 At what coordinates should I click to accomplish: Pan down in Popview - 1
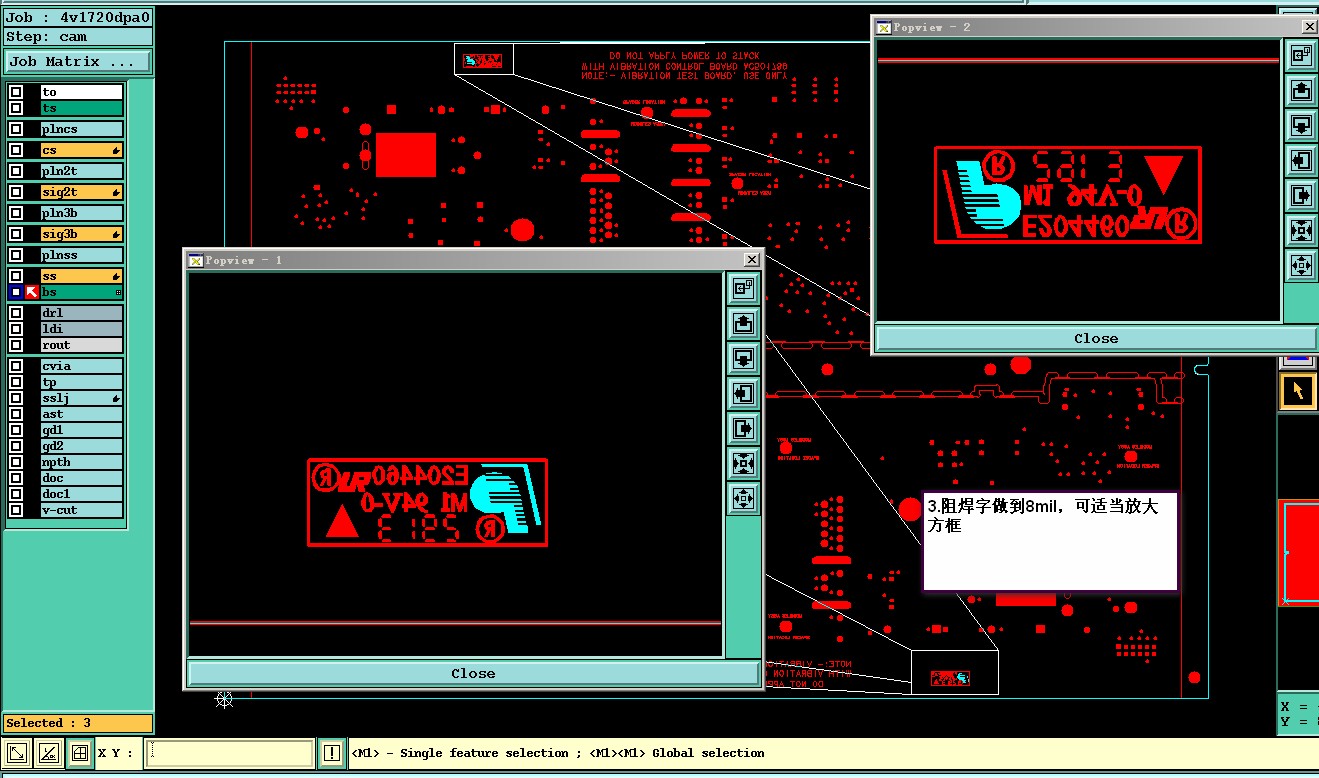pyautogui.click(x=743, y=358)
